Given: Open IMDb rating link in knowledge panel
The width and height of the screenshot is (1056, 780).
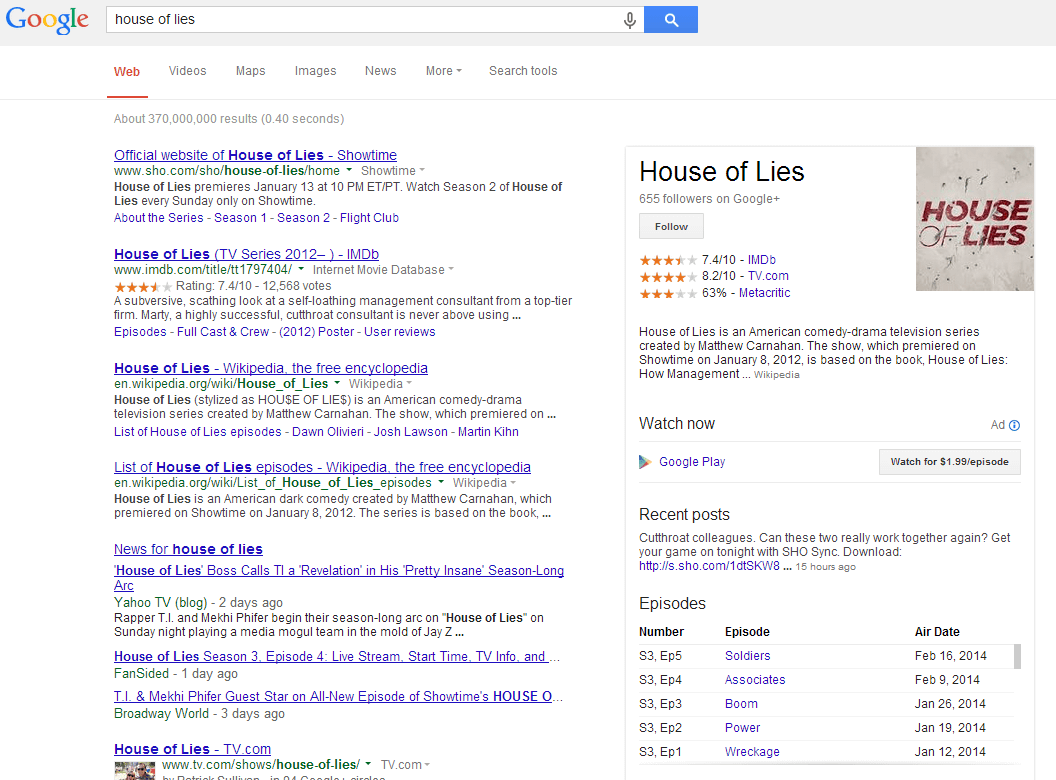Looking at the screenshot, I should [762, 259].
